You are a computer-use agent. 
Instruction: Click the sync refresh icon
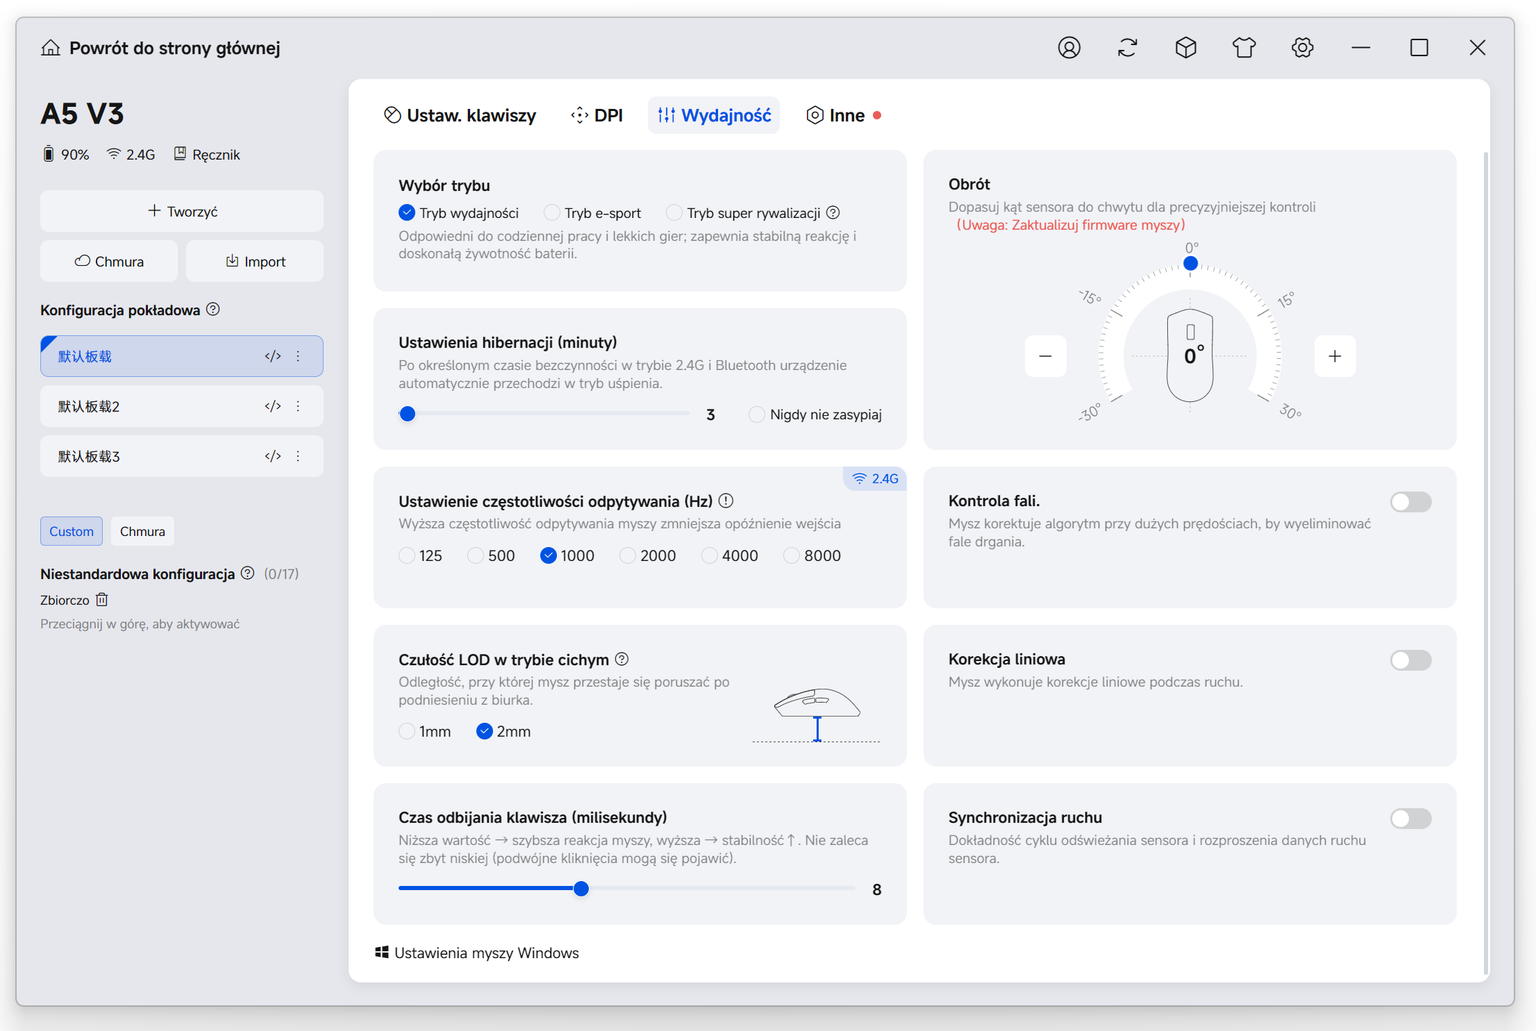pos(1128,47)
